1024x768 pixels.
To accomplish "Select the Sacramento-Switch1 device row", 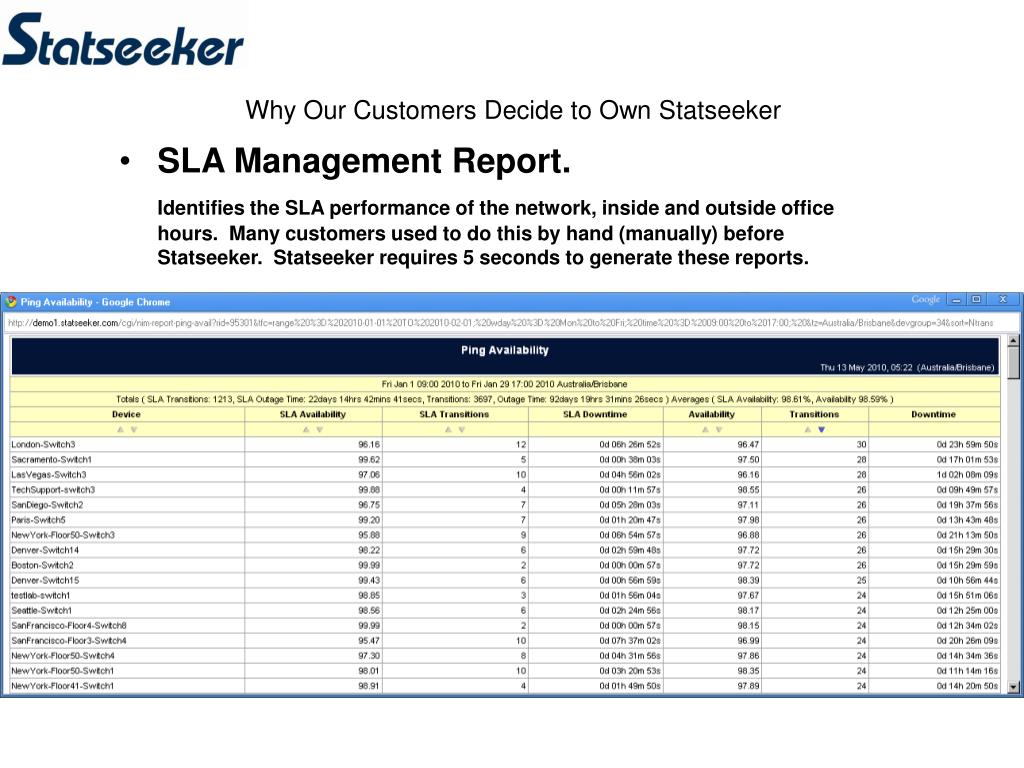I will [505, 459].
